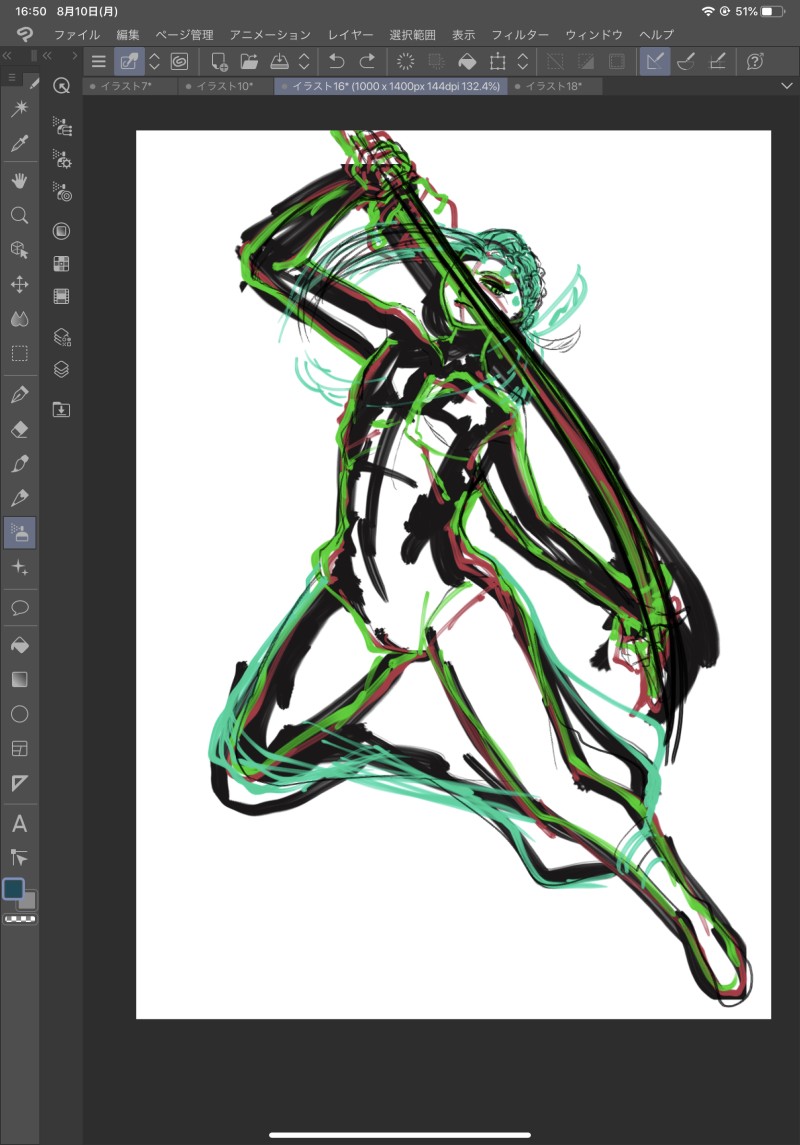Save the file with Save icon
800x1145 pixels.
coord(280,61)
